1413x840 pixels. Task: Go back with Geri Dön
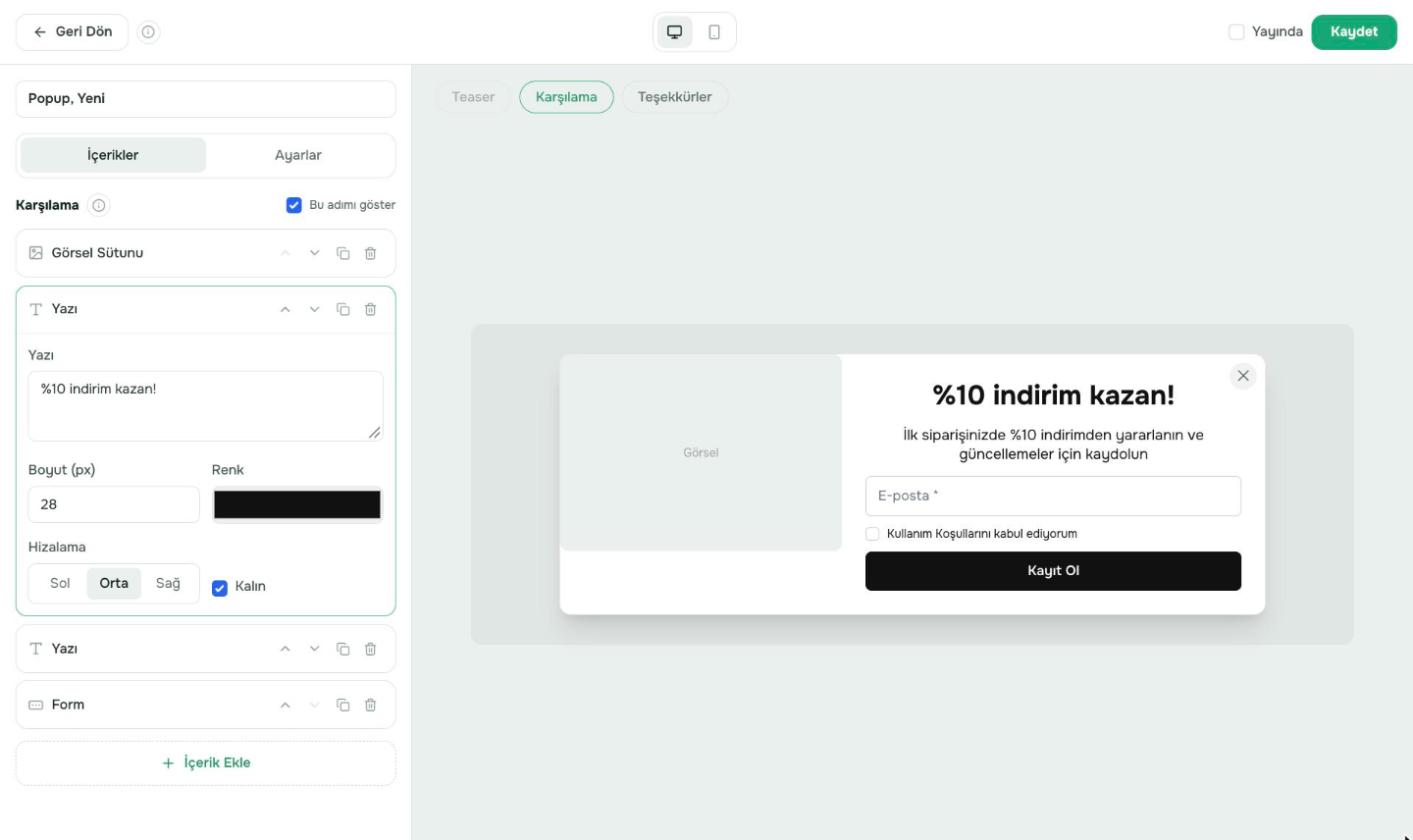72,32
